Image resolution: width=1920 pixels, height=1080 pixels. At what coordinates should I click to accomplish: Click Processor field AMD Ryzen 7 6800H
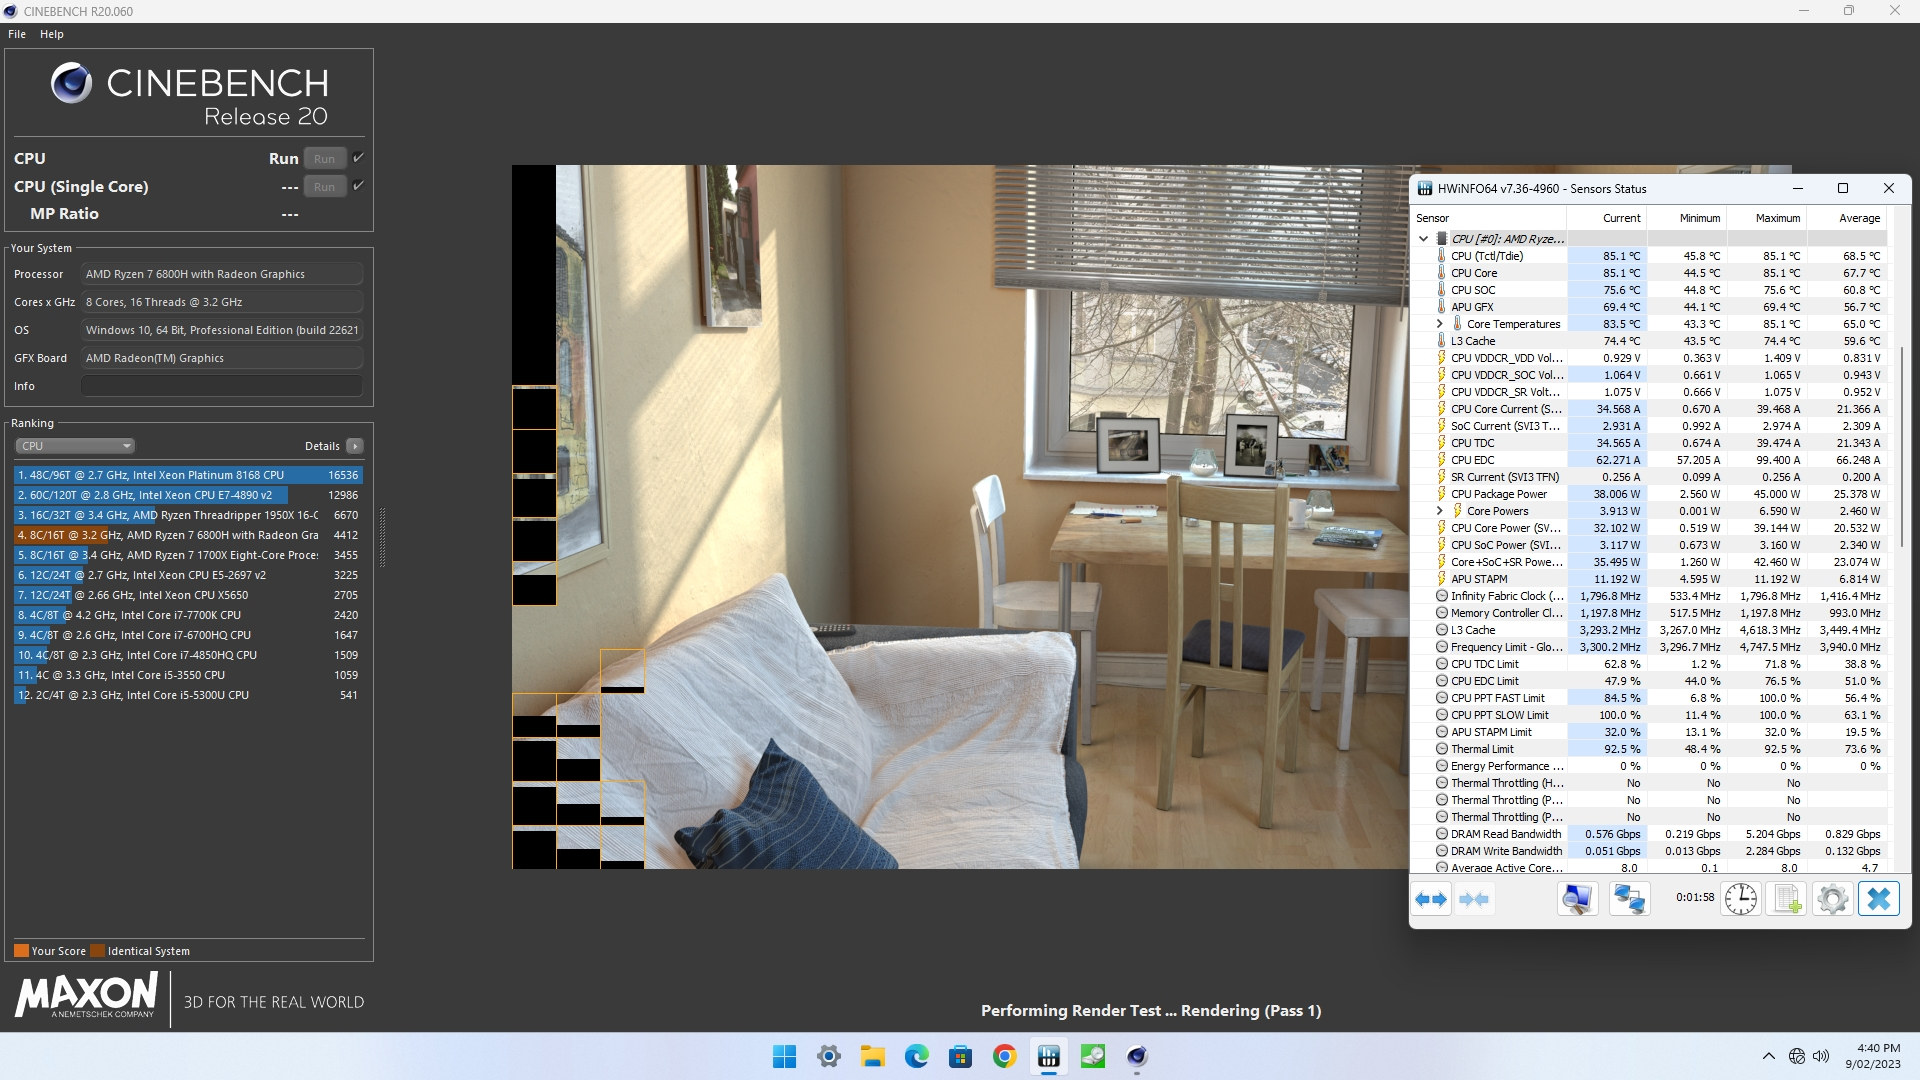222,274
